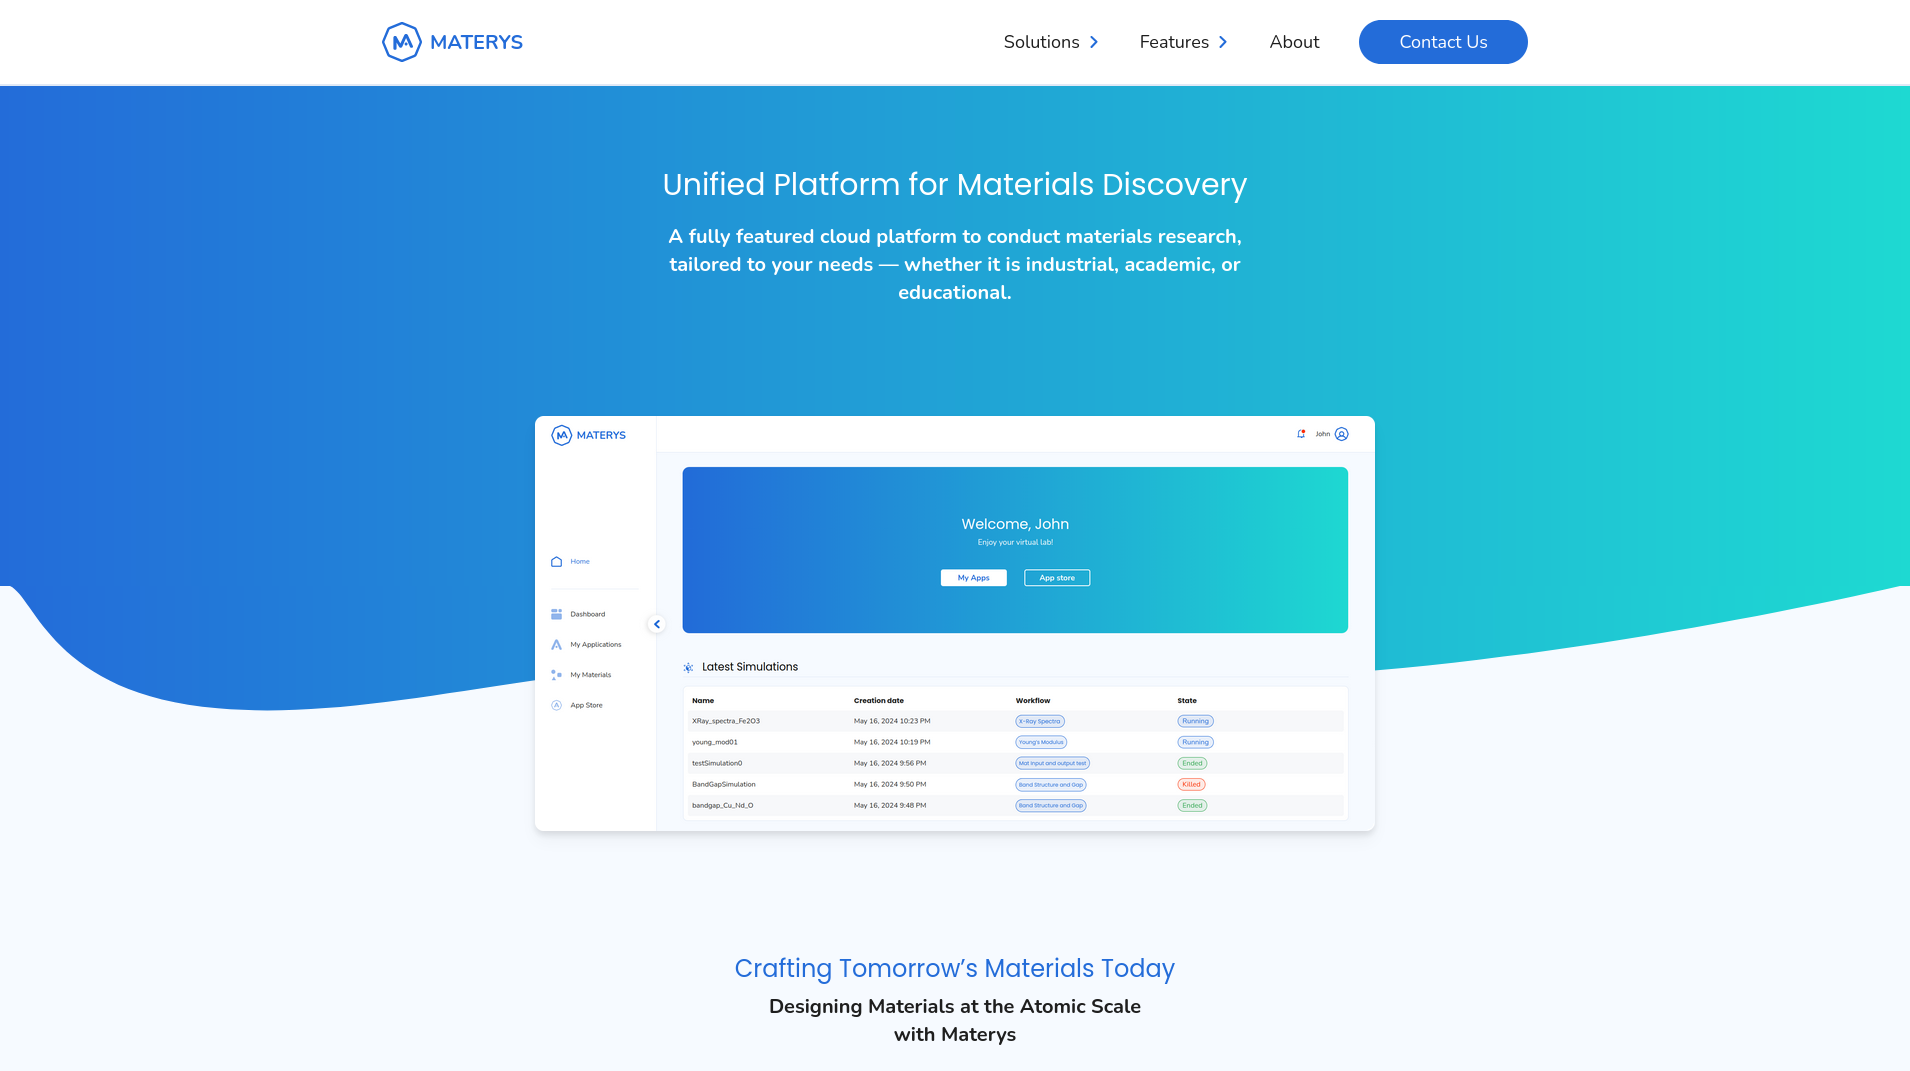Click the My Applications sidebar icon
Viewport: 1910px width, 1071px height.
557,645
